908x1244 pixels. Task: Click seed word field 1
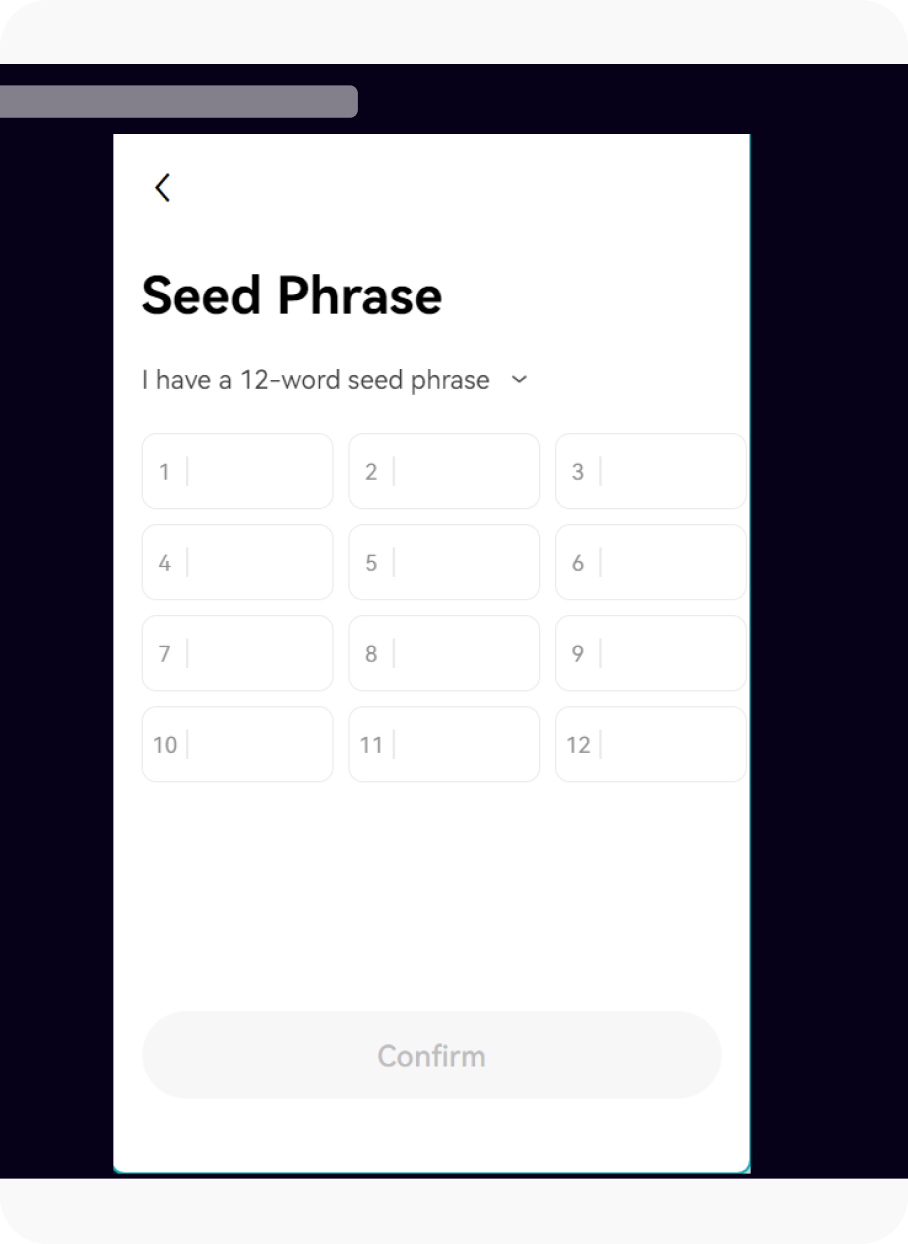pyautogui.click(x=237, y=471)
